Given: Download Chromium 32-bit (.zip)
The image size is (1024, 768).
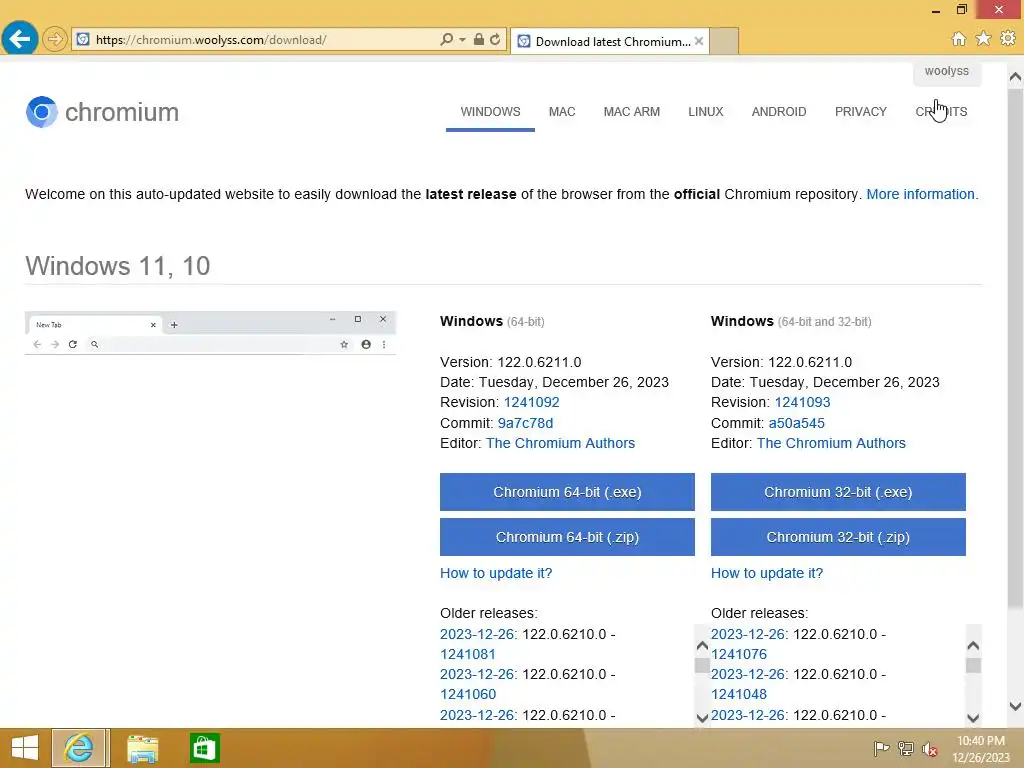Looking at the screenshot, I should (x=838, y=537).
